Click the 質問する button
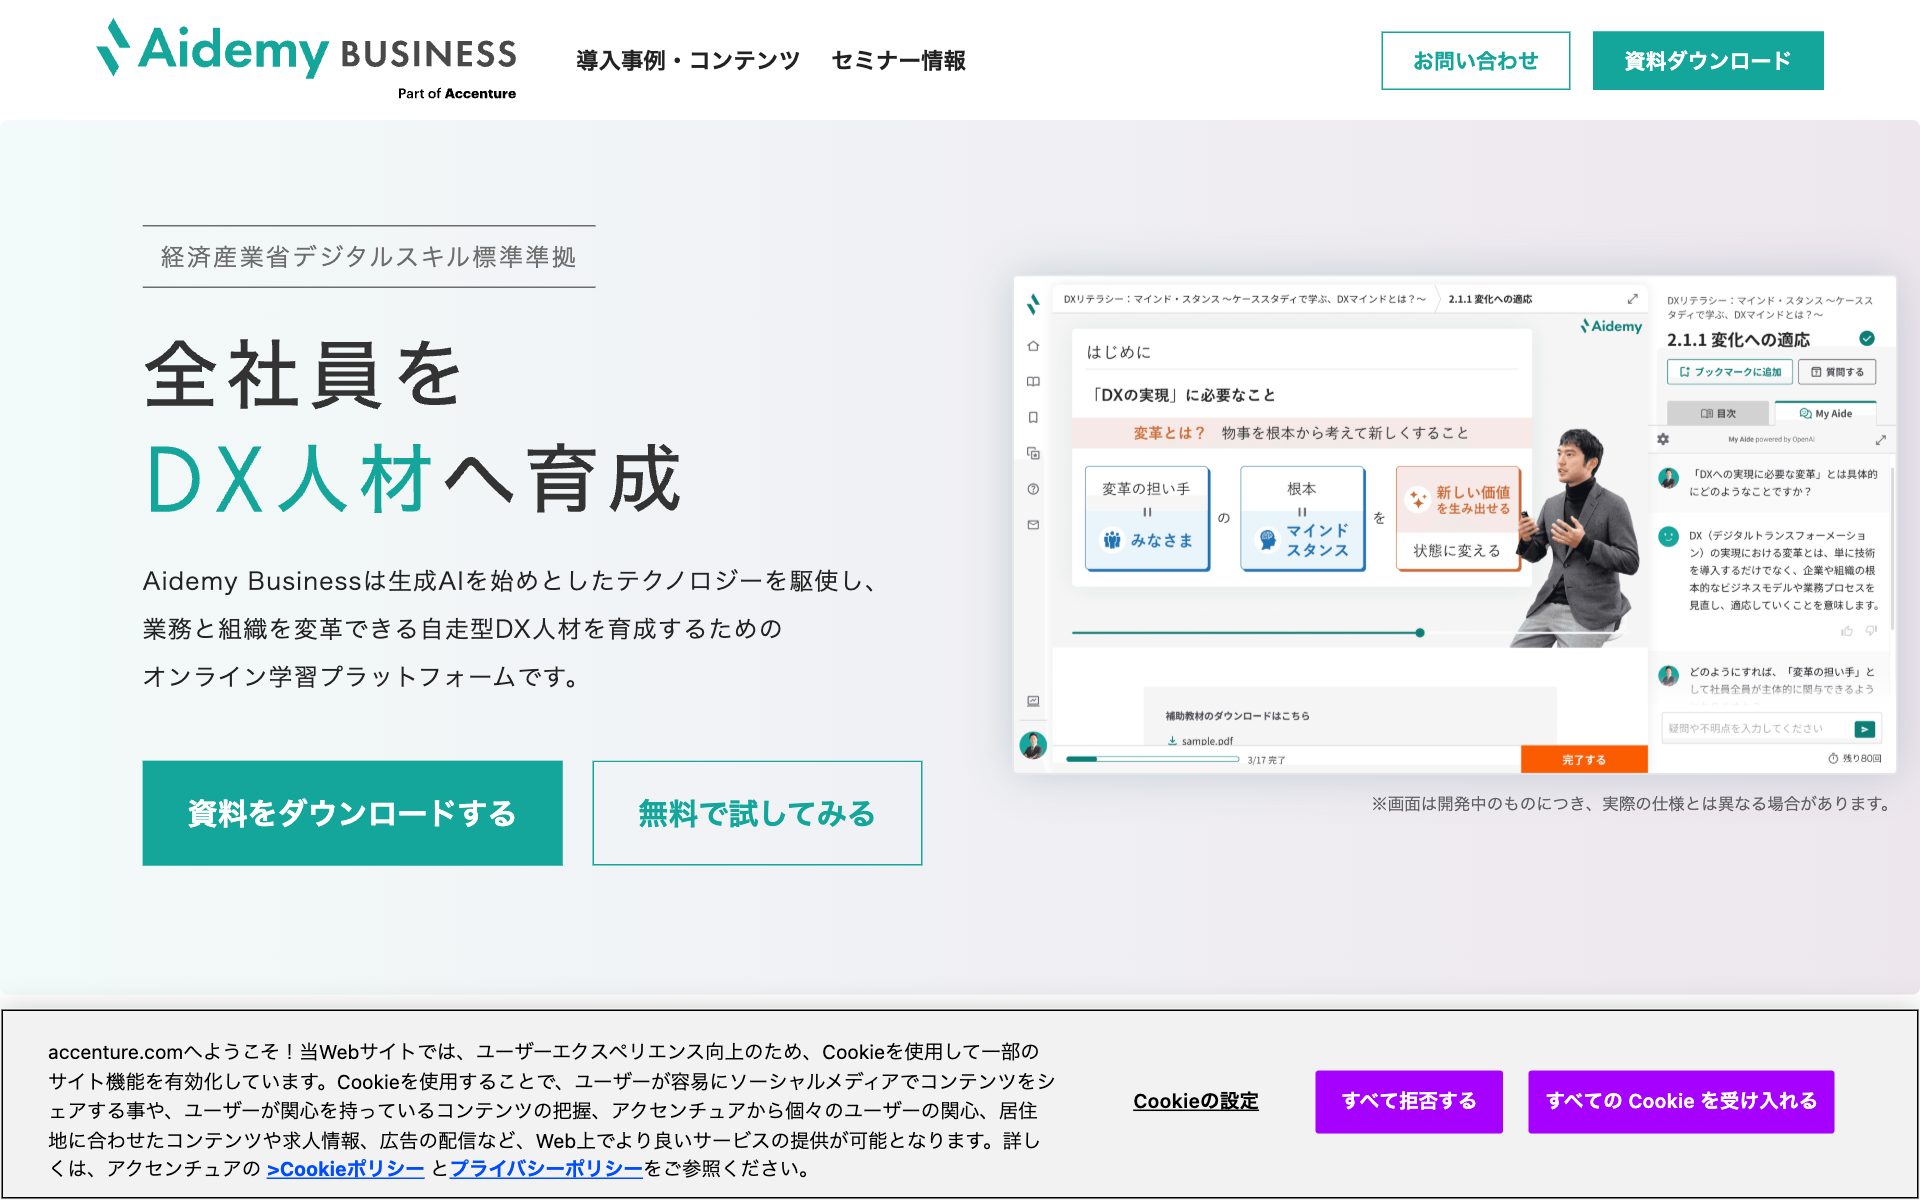This screenshot has height=1200, width=1920. [1837, 372]
